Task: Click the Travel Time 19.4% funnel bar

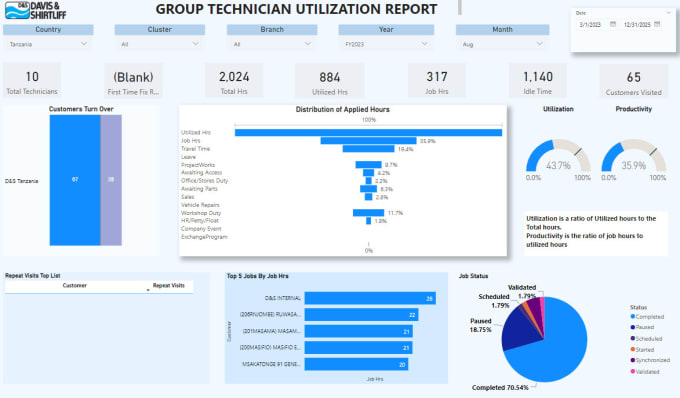Action: coord(369,149)
